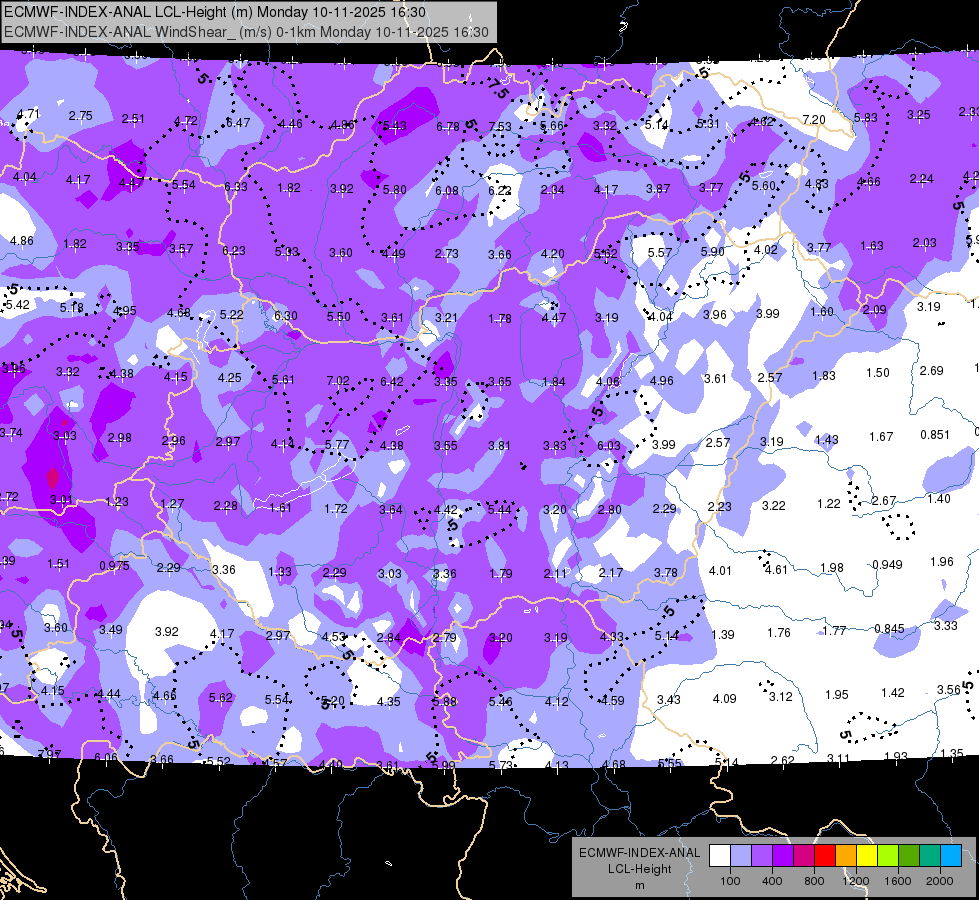Click the wind shear value '5.88'
Screen dimensions: 979x900
pyautogui.click(x=445, y=701)
